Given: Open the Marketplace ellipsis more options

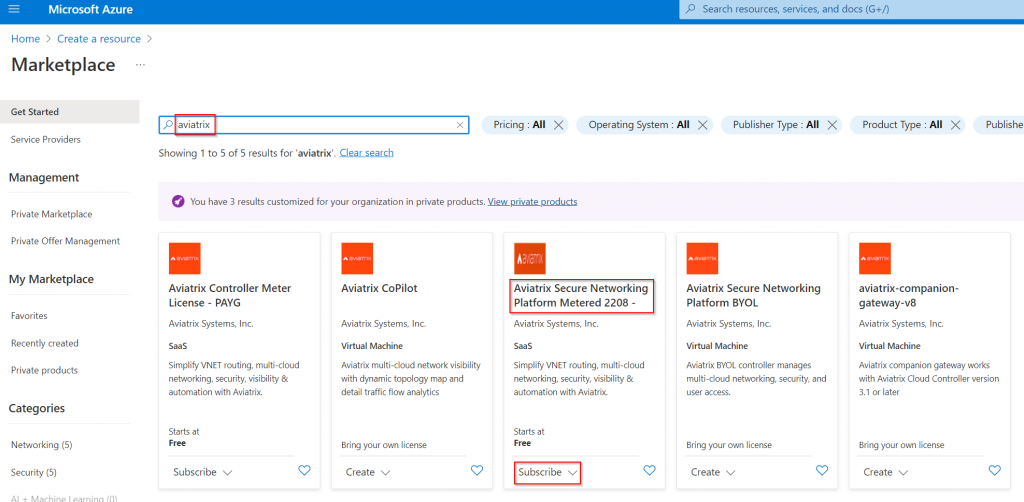Looking at the screenshot, I should [x=140, y=65].
